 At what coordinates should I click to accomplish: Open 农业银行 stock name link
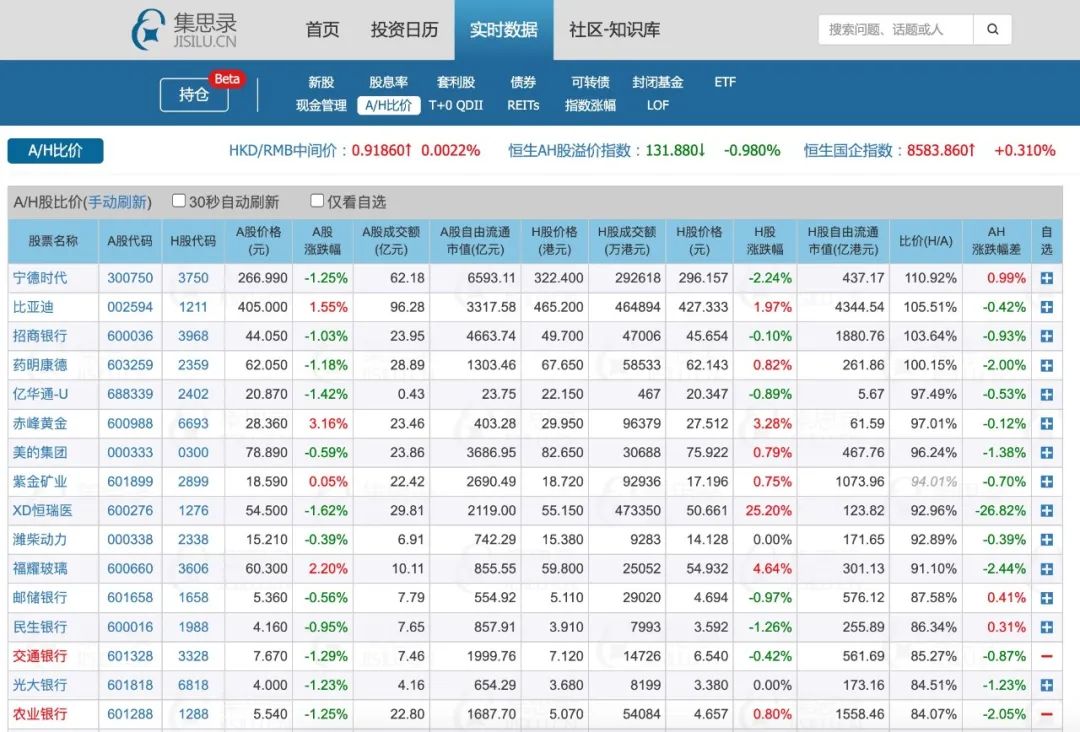[x=40, y=714]
